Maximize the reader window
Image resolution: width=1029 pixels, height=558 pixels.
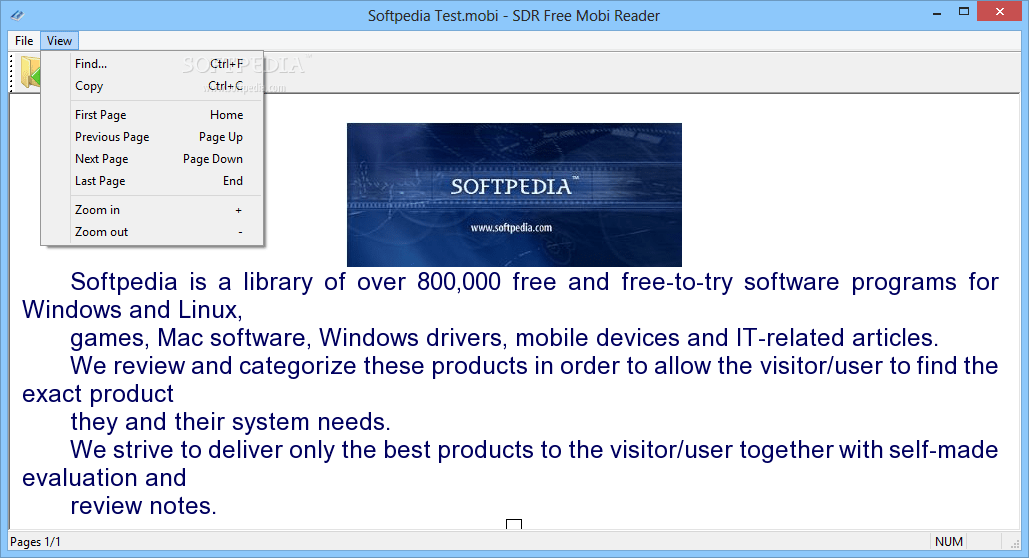tap(963, 12)
